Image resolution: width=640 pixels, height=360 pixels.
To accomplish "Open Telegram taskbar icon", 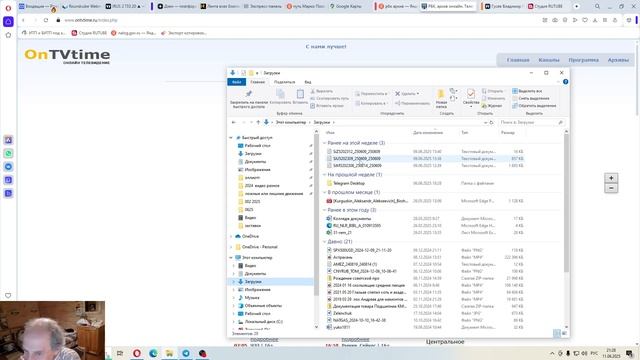I will click(186, 353).
